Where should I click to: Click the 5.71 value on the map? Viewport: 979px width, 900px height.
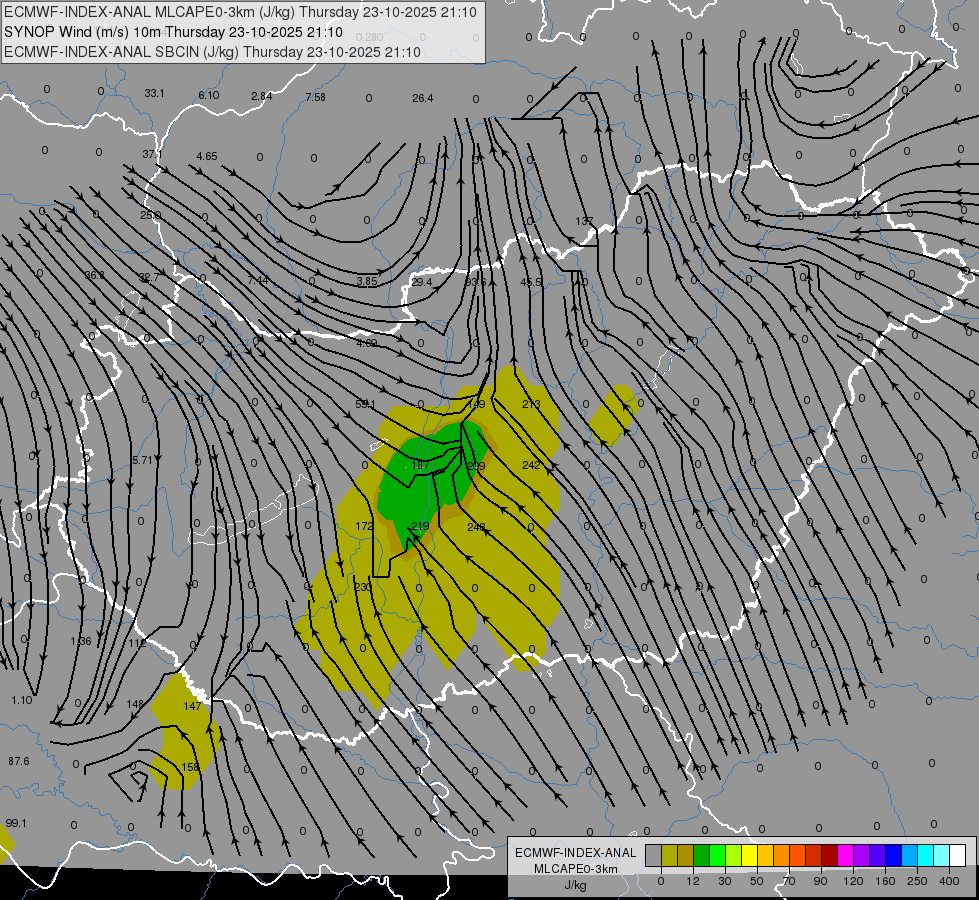[142, 460]
